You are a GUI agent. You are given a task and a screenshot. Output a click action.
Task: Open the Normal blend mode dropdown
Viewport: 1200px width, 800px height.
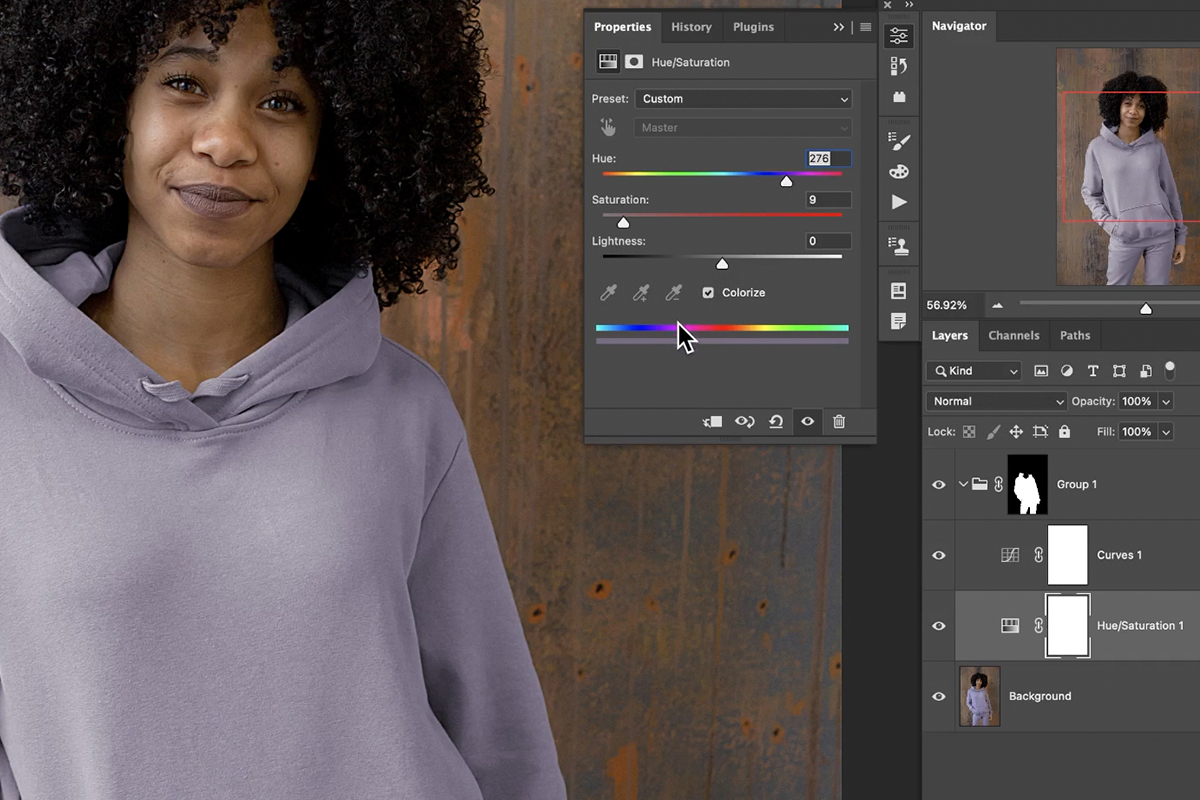tap(995, 400)
